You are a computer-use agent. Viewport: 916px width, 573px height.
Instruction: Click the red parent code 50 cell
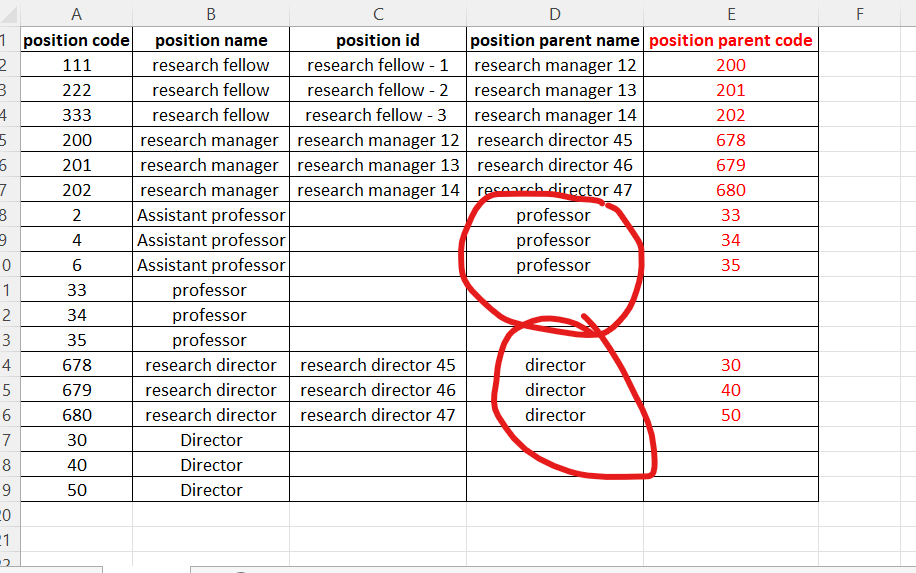pos(730,415)
